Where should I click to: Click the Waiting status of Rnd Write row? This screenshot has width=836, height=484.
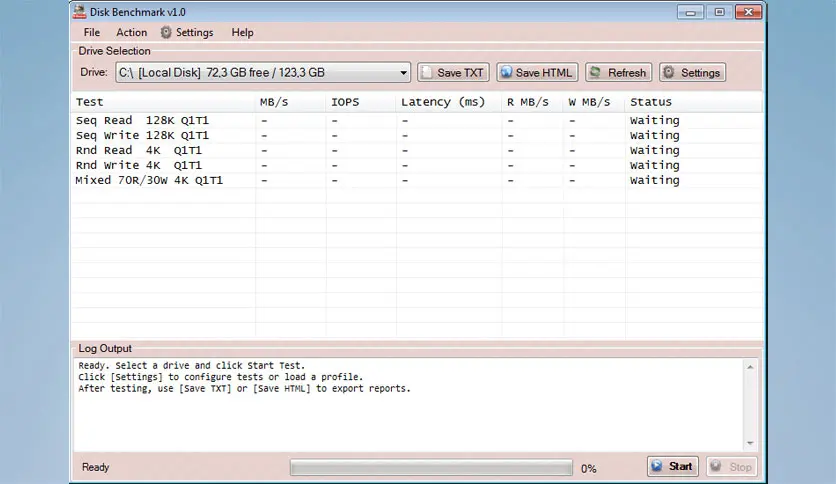click(x=655, y=165)
